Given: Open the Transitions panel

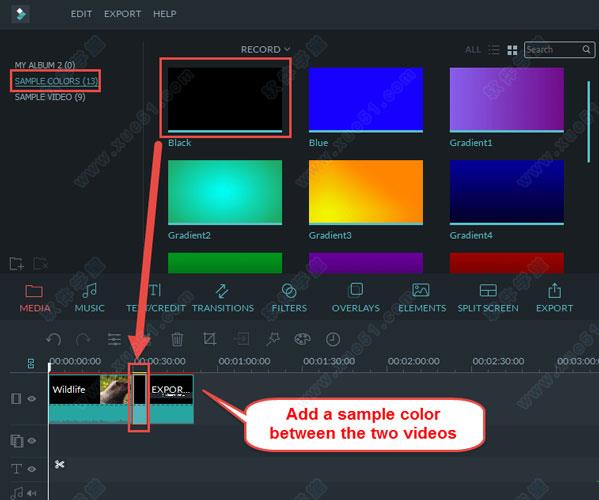Looking at the screenshot, I should [x=223, y=297].
